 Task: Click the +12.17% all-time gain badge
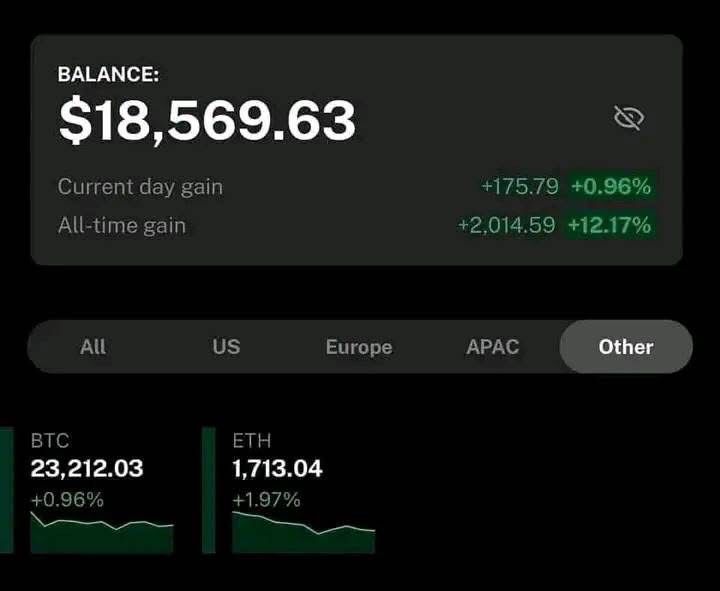pyautogui.click(x=609, y=225)
